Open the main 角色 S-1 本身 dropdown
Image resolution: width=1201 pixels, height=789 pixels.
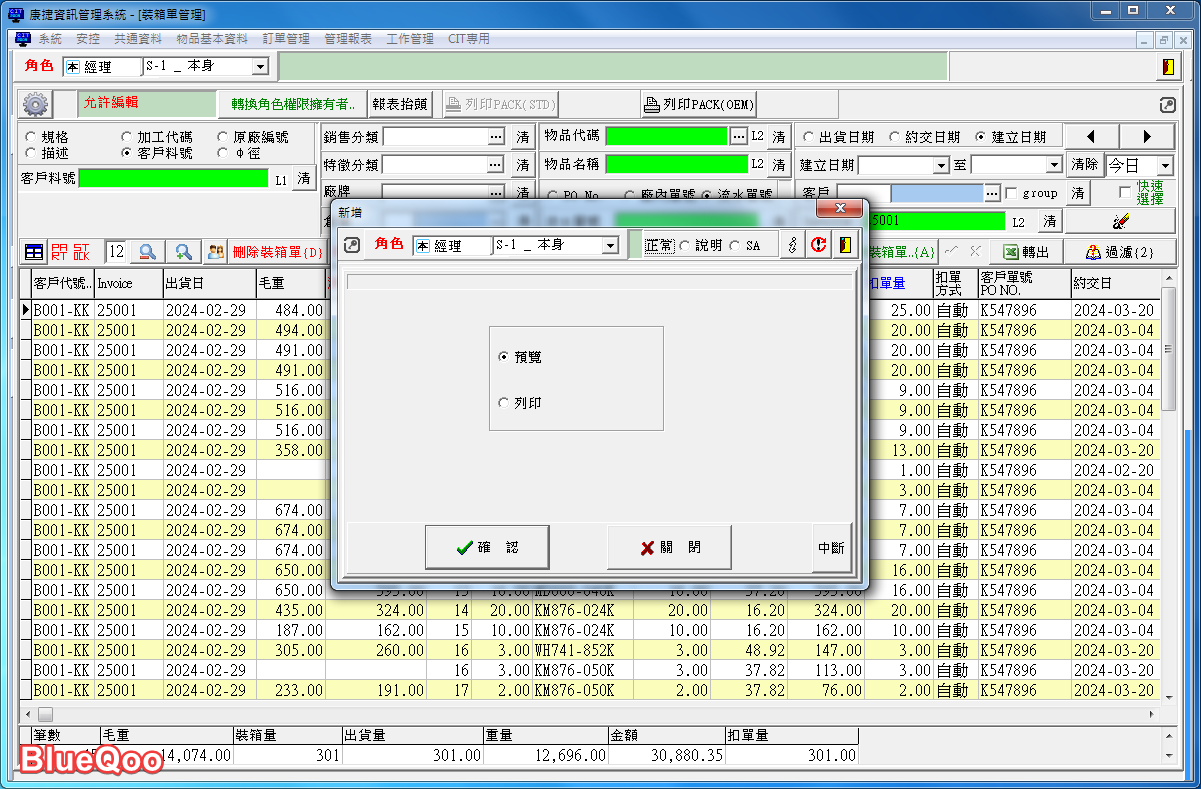click(x=260, y=67)
